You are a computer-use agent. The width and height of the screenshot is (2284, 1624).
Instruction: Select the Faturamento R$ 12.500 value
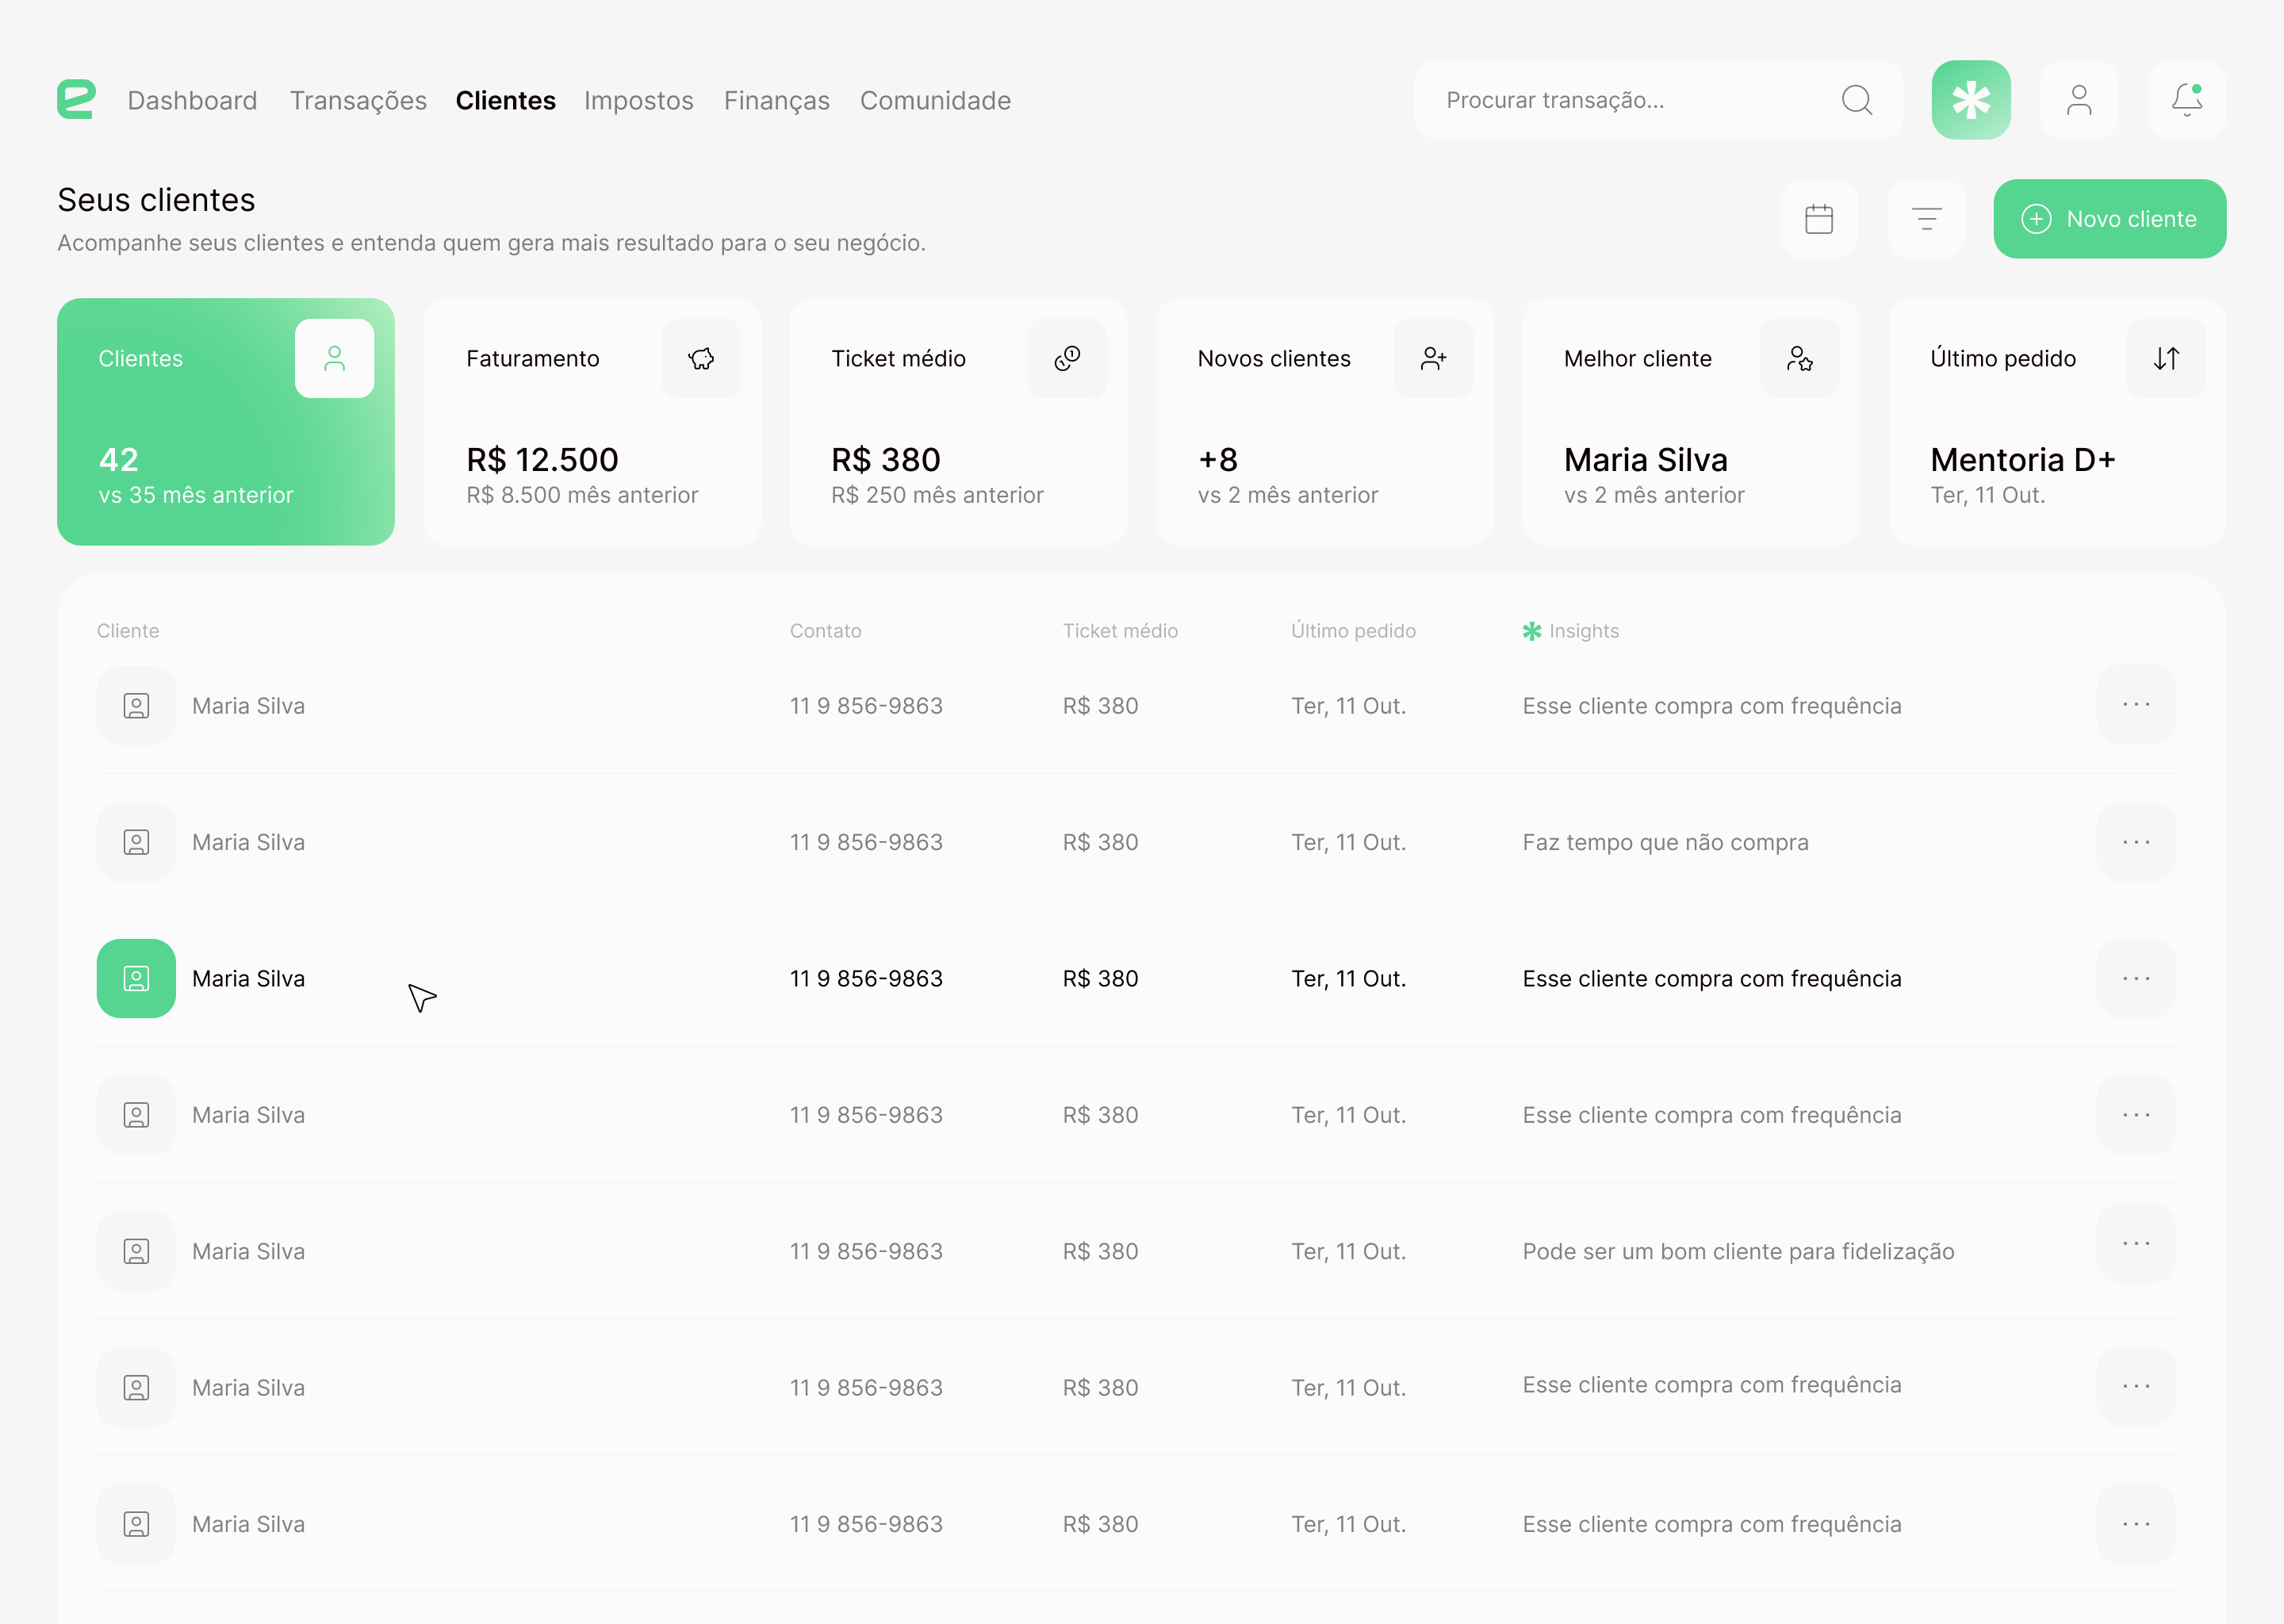click(x=543, y=460)
